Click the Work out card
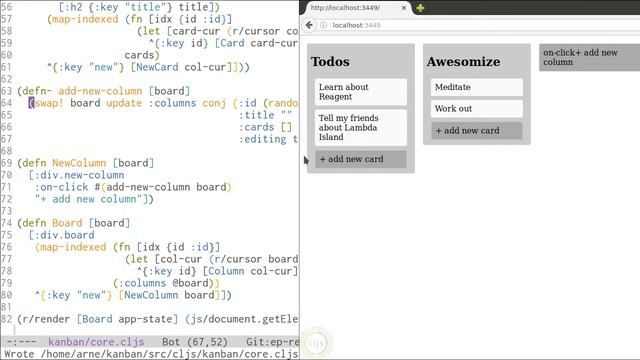 point(477,109)
